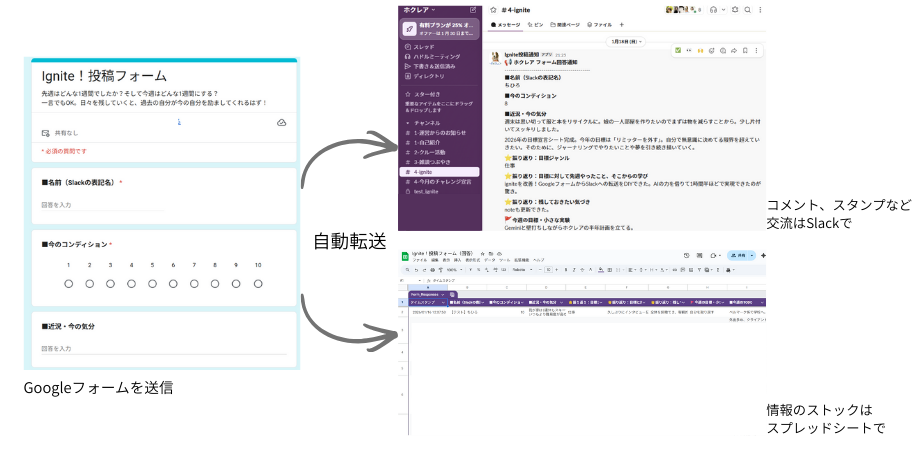This screenshot has height=450, width=920.
Task: Click the Sheets fill color icon
Action: 600,270
